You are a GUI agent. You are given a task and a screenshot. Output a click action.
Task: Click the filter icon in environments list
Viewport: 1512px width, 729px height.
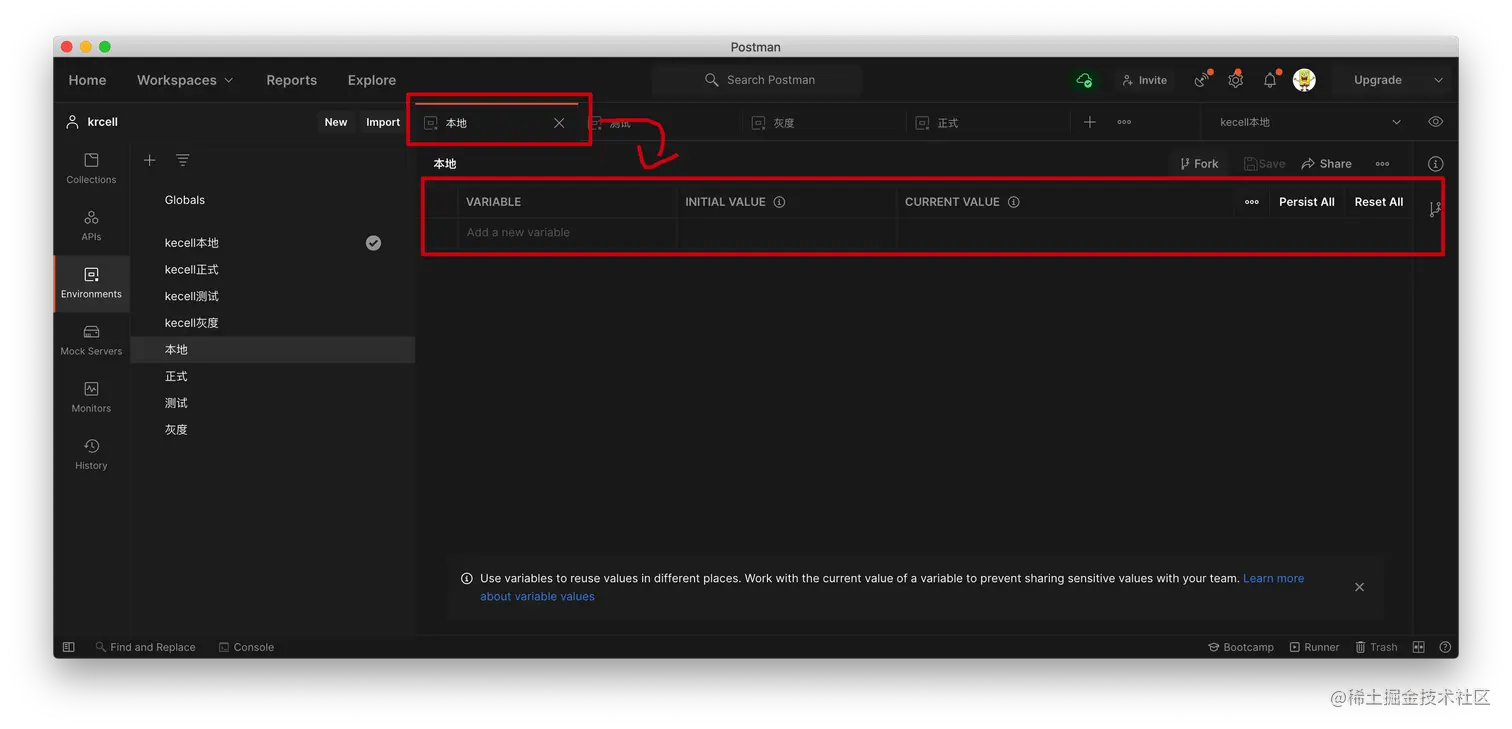[183, 160]
